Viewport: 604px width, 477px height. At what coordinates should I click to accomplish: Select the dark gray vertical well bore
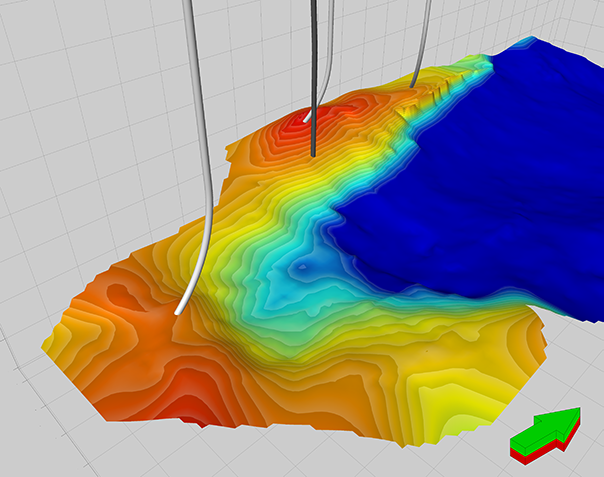coord(314,77)
